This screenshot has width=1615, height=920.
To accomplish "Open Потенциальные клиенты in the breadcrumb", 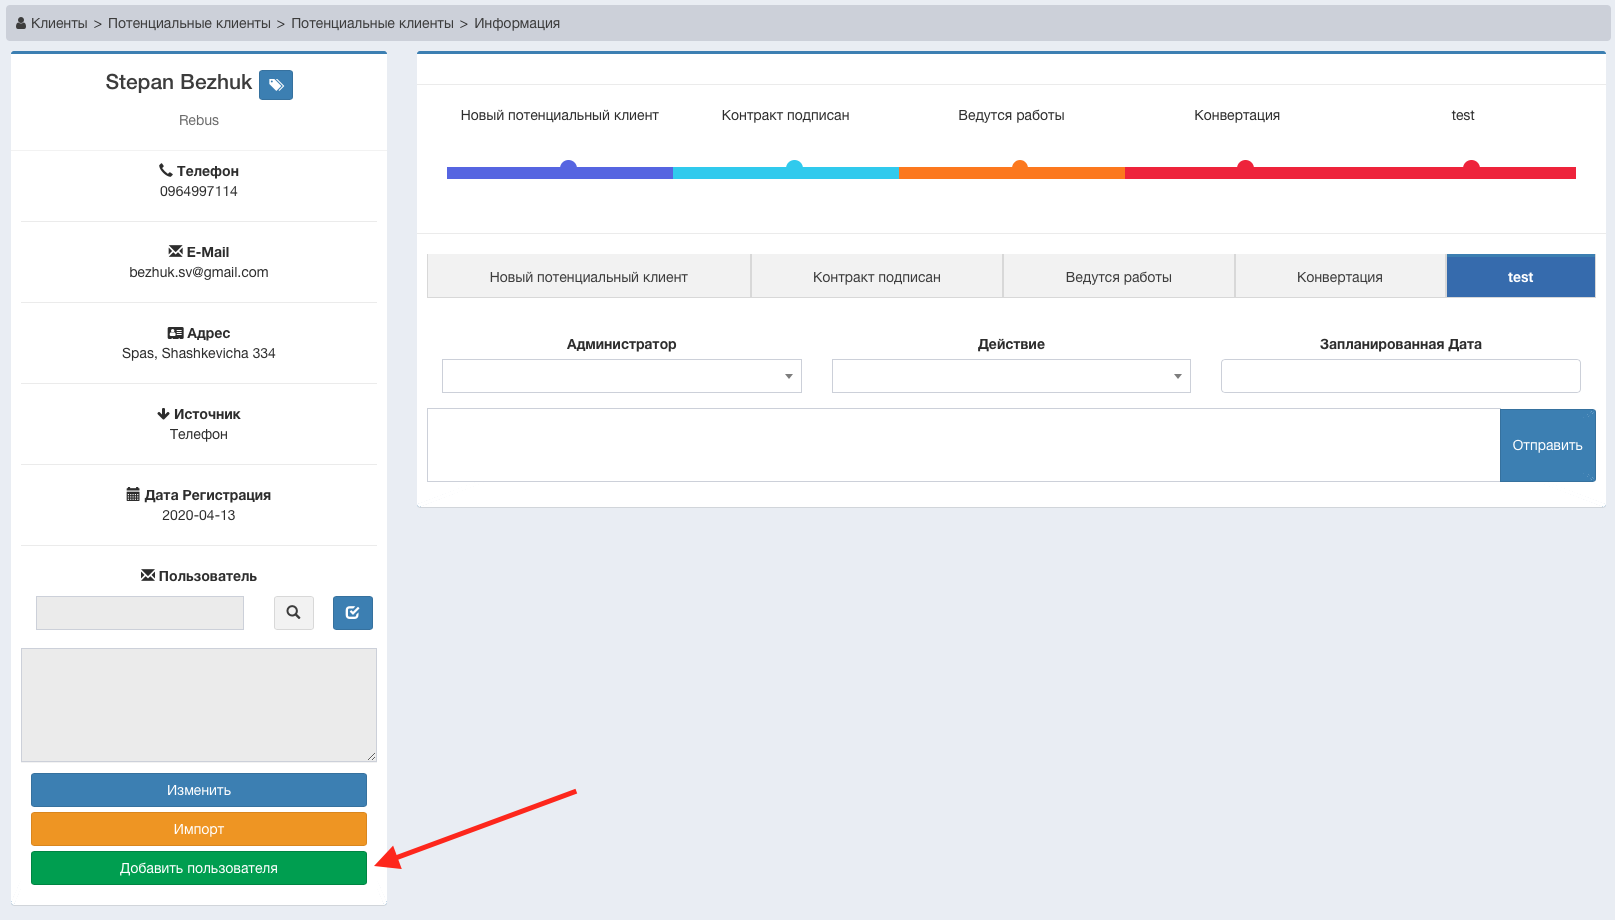I will (x=189, y=23).
